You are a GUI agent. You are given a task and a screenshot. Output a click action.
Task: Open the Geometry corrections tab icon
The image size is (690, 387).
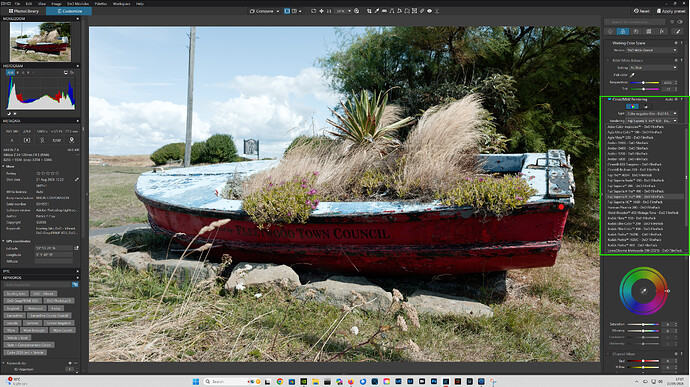click(x=649, y=31)
